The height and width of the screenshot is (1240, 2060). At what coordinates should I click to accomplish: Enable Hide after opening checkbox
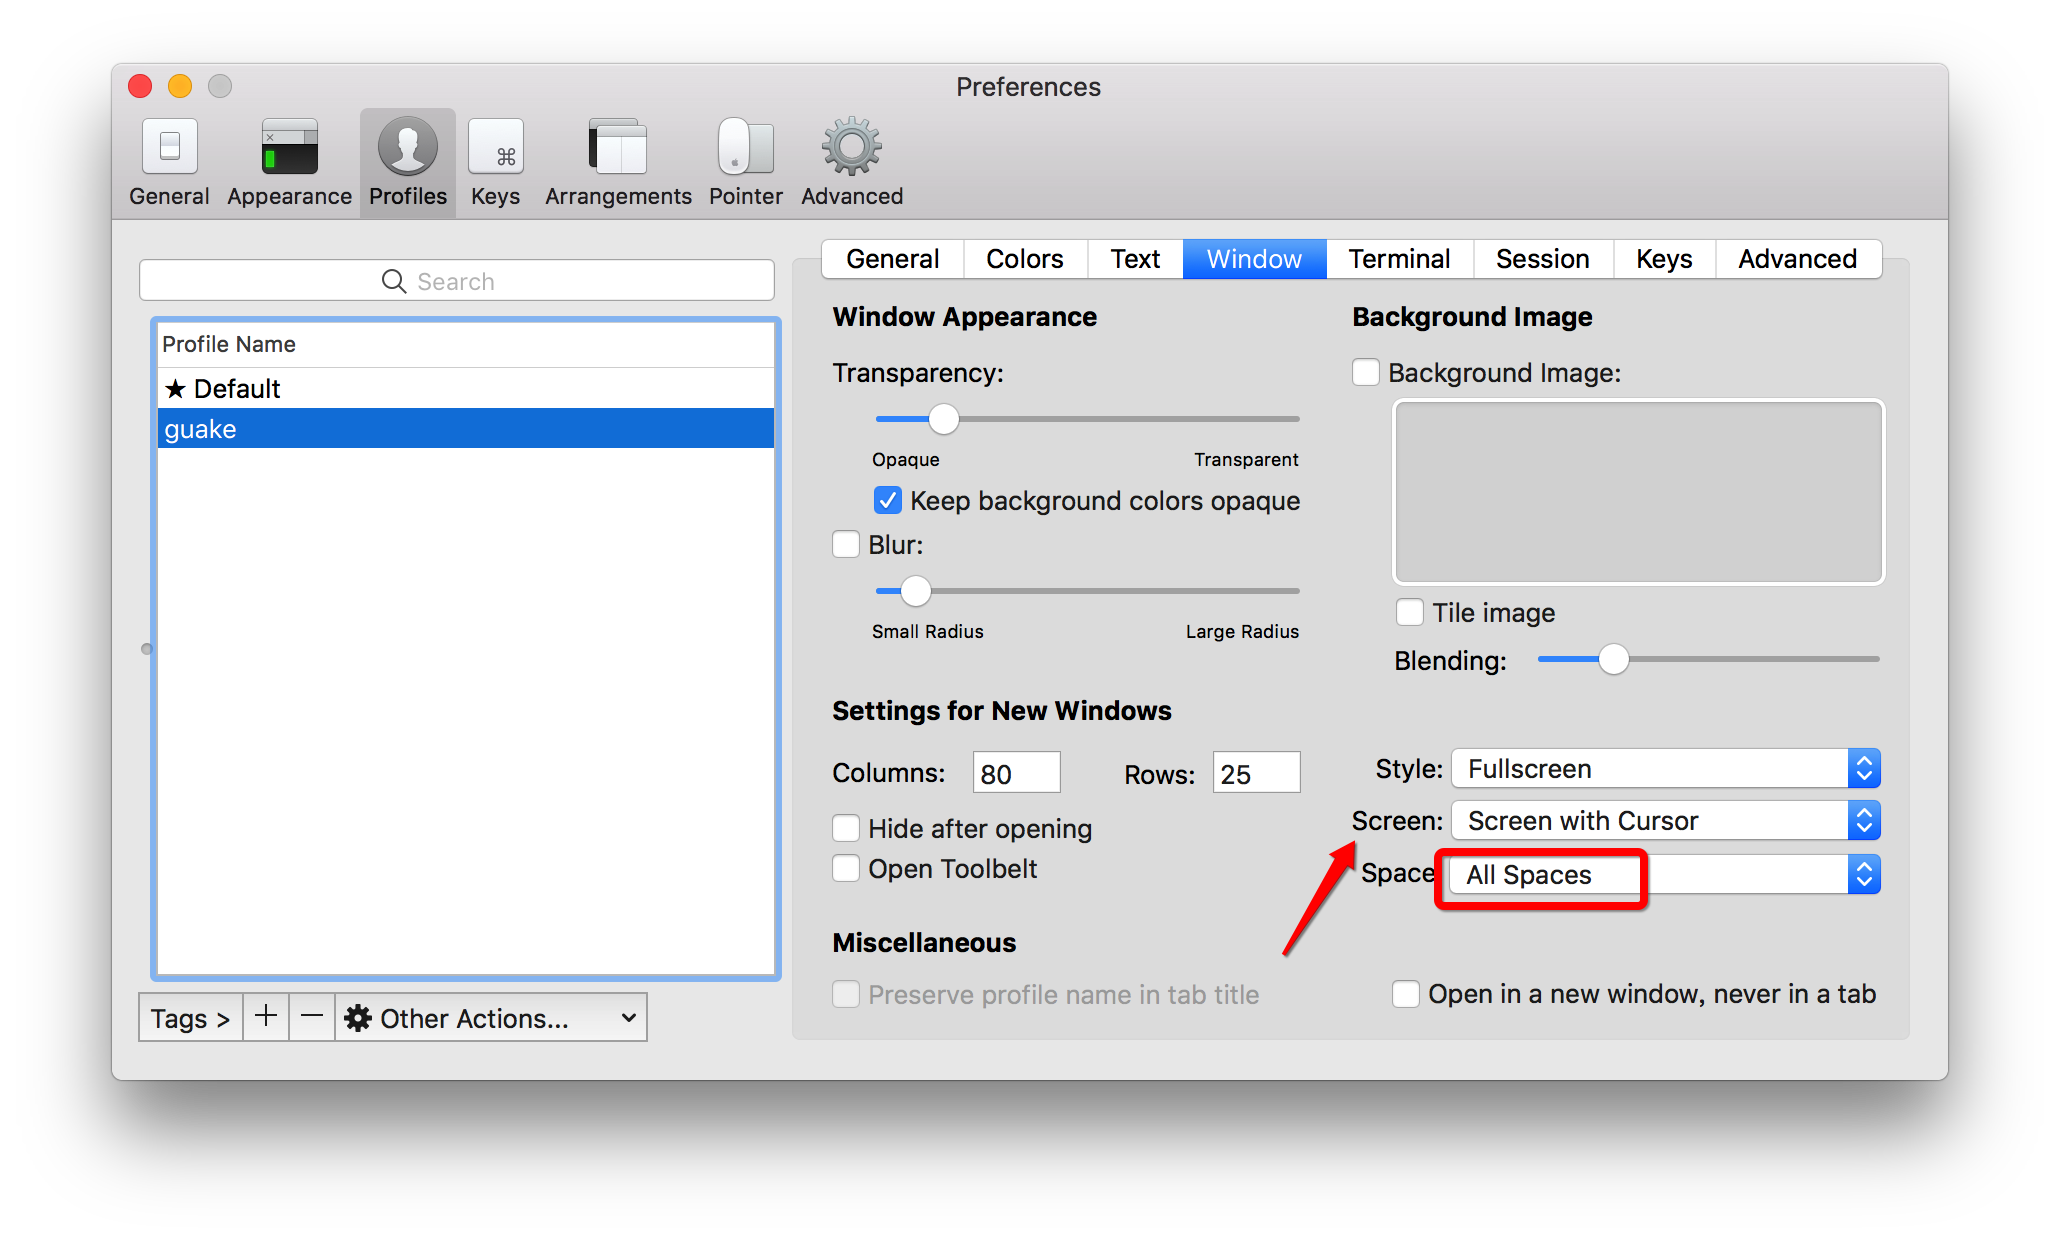(x=846, y=828)
